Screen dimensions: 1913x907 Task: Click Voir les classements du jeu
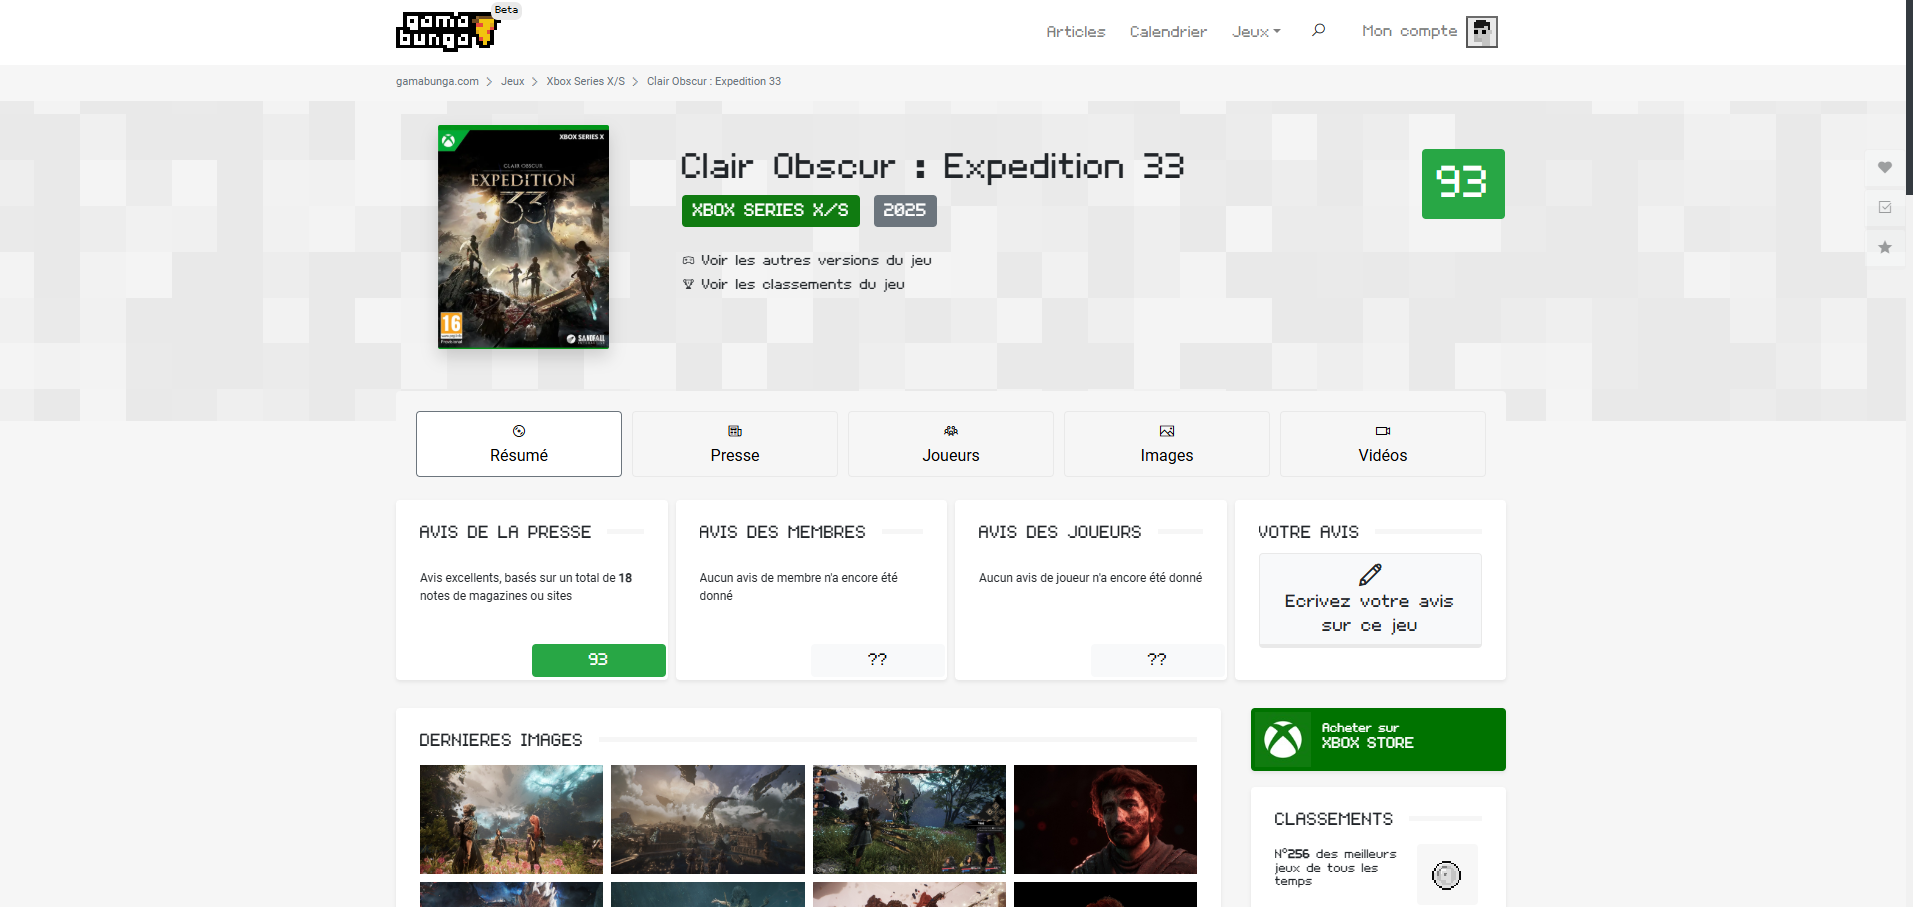(802, 284)
